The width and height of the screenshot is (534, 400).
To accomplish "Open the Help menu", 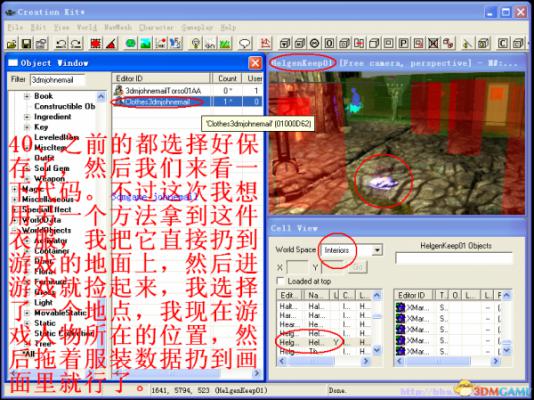I will click(x=229, y=28).
